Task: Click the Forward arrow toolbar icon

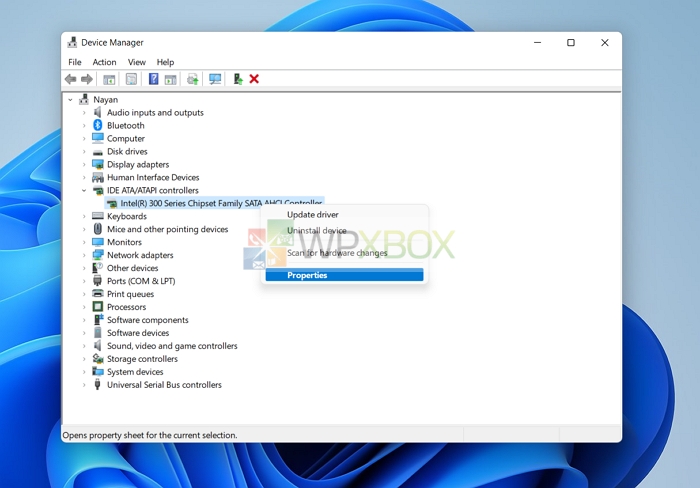Action: [87, 79]
